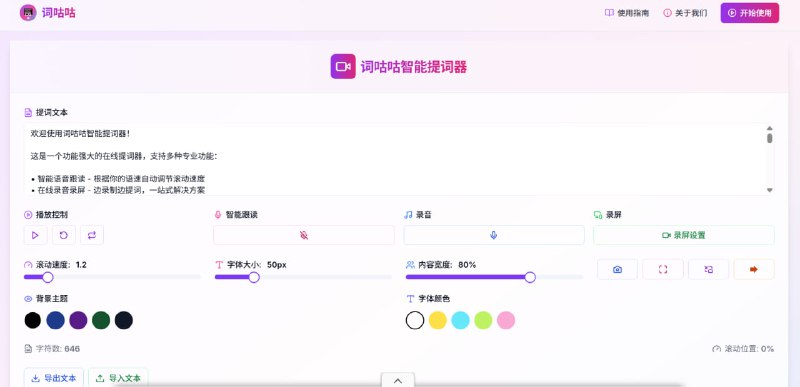This screenshot has height=387, width=800.
Task: Click the 滚动位置 gauge icon
Action: (716, 349)
